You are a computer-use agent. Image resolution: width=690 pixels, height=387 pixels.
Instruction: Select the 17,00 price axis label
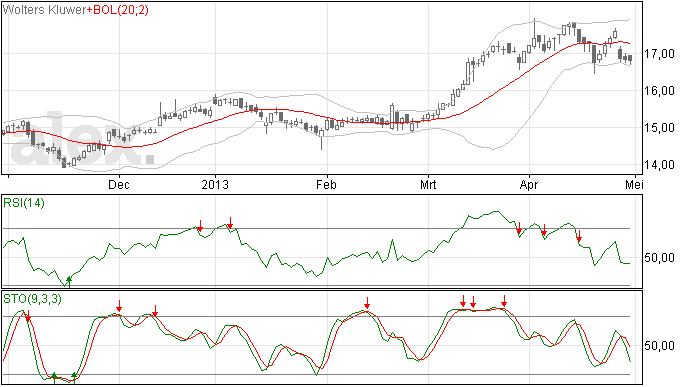[659, 54]
